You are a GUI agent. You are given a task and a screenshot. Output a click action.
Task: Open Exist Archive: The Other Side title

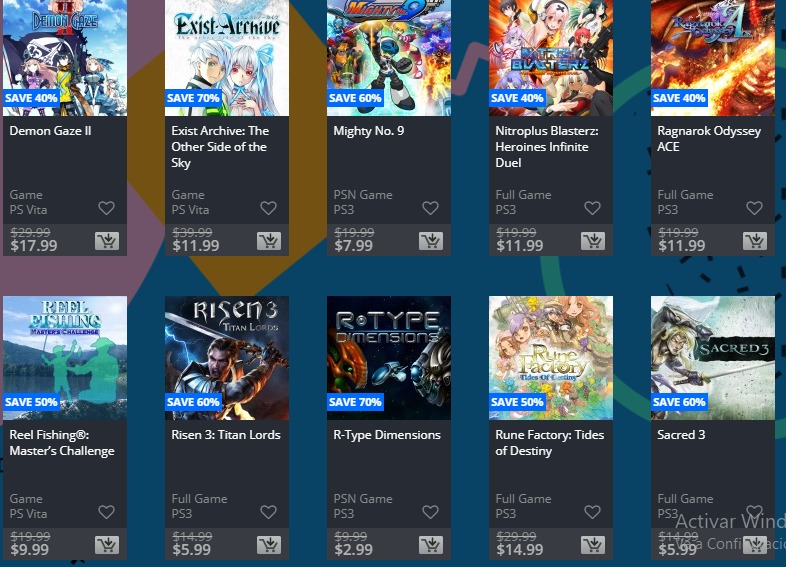[220, 147]
